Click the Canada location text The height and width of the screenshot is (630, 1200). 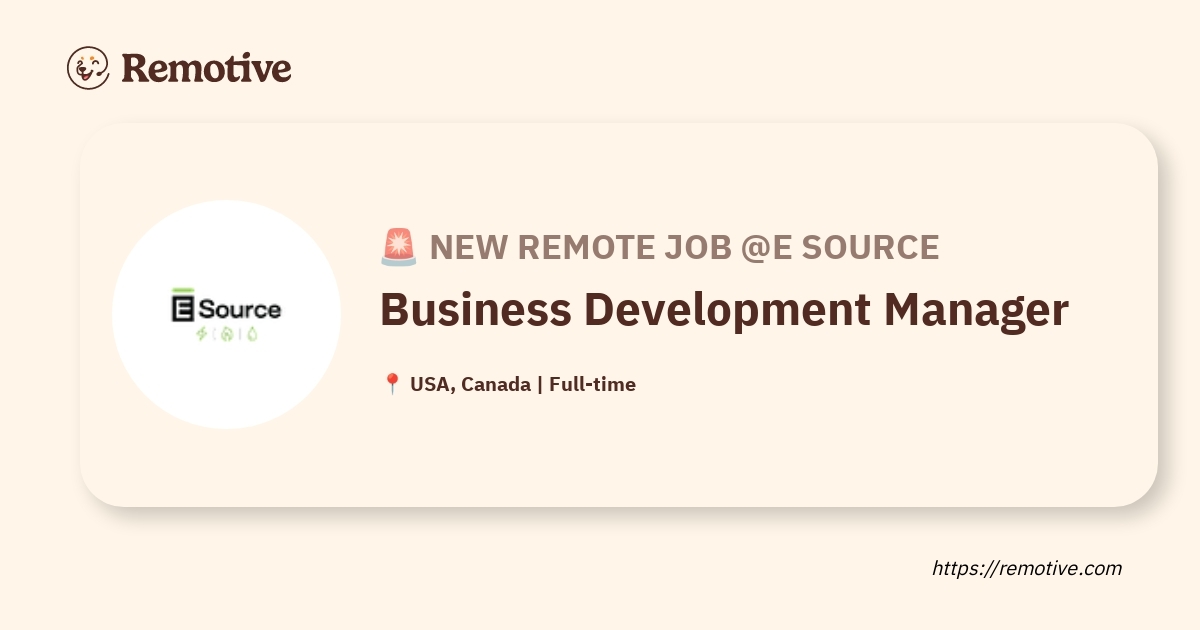(496, 384)
